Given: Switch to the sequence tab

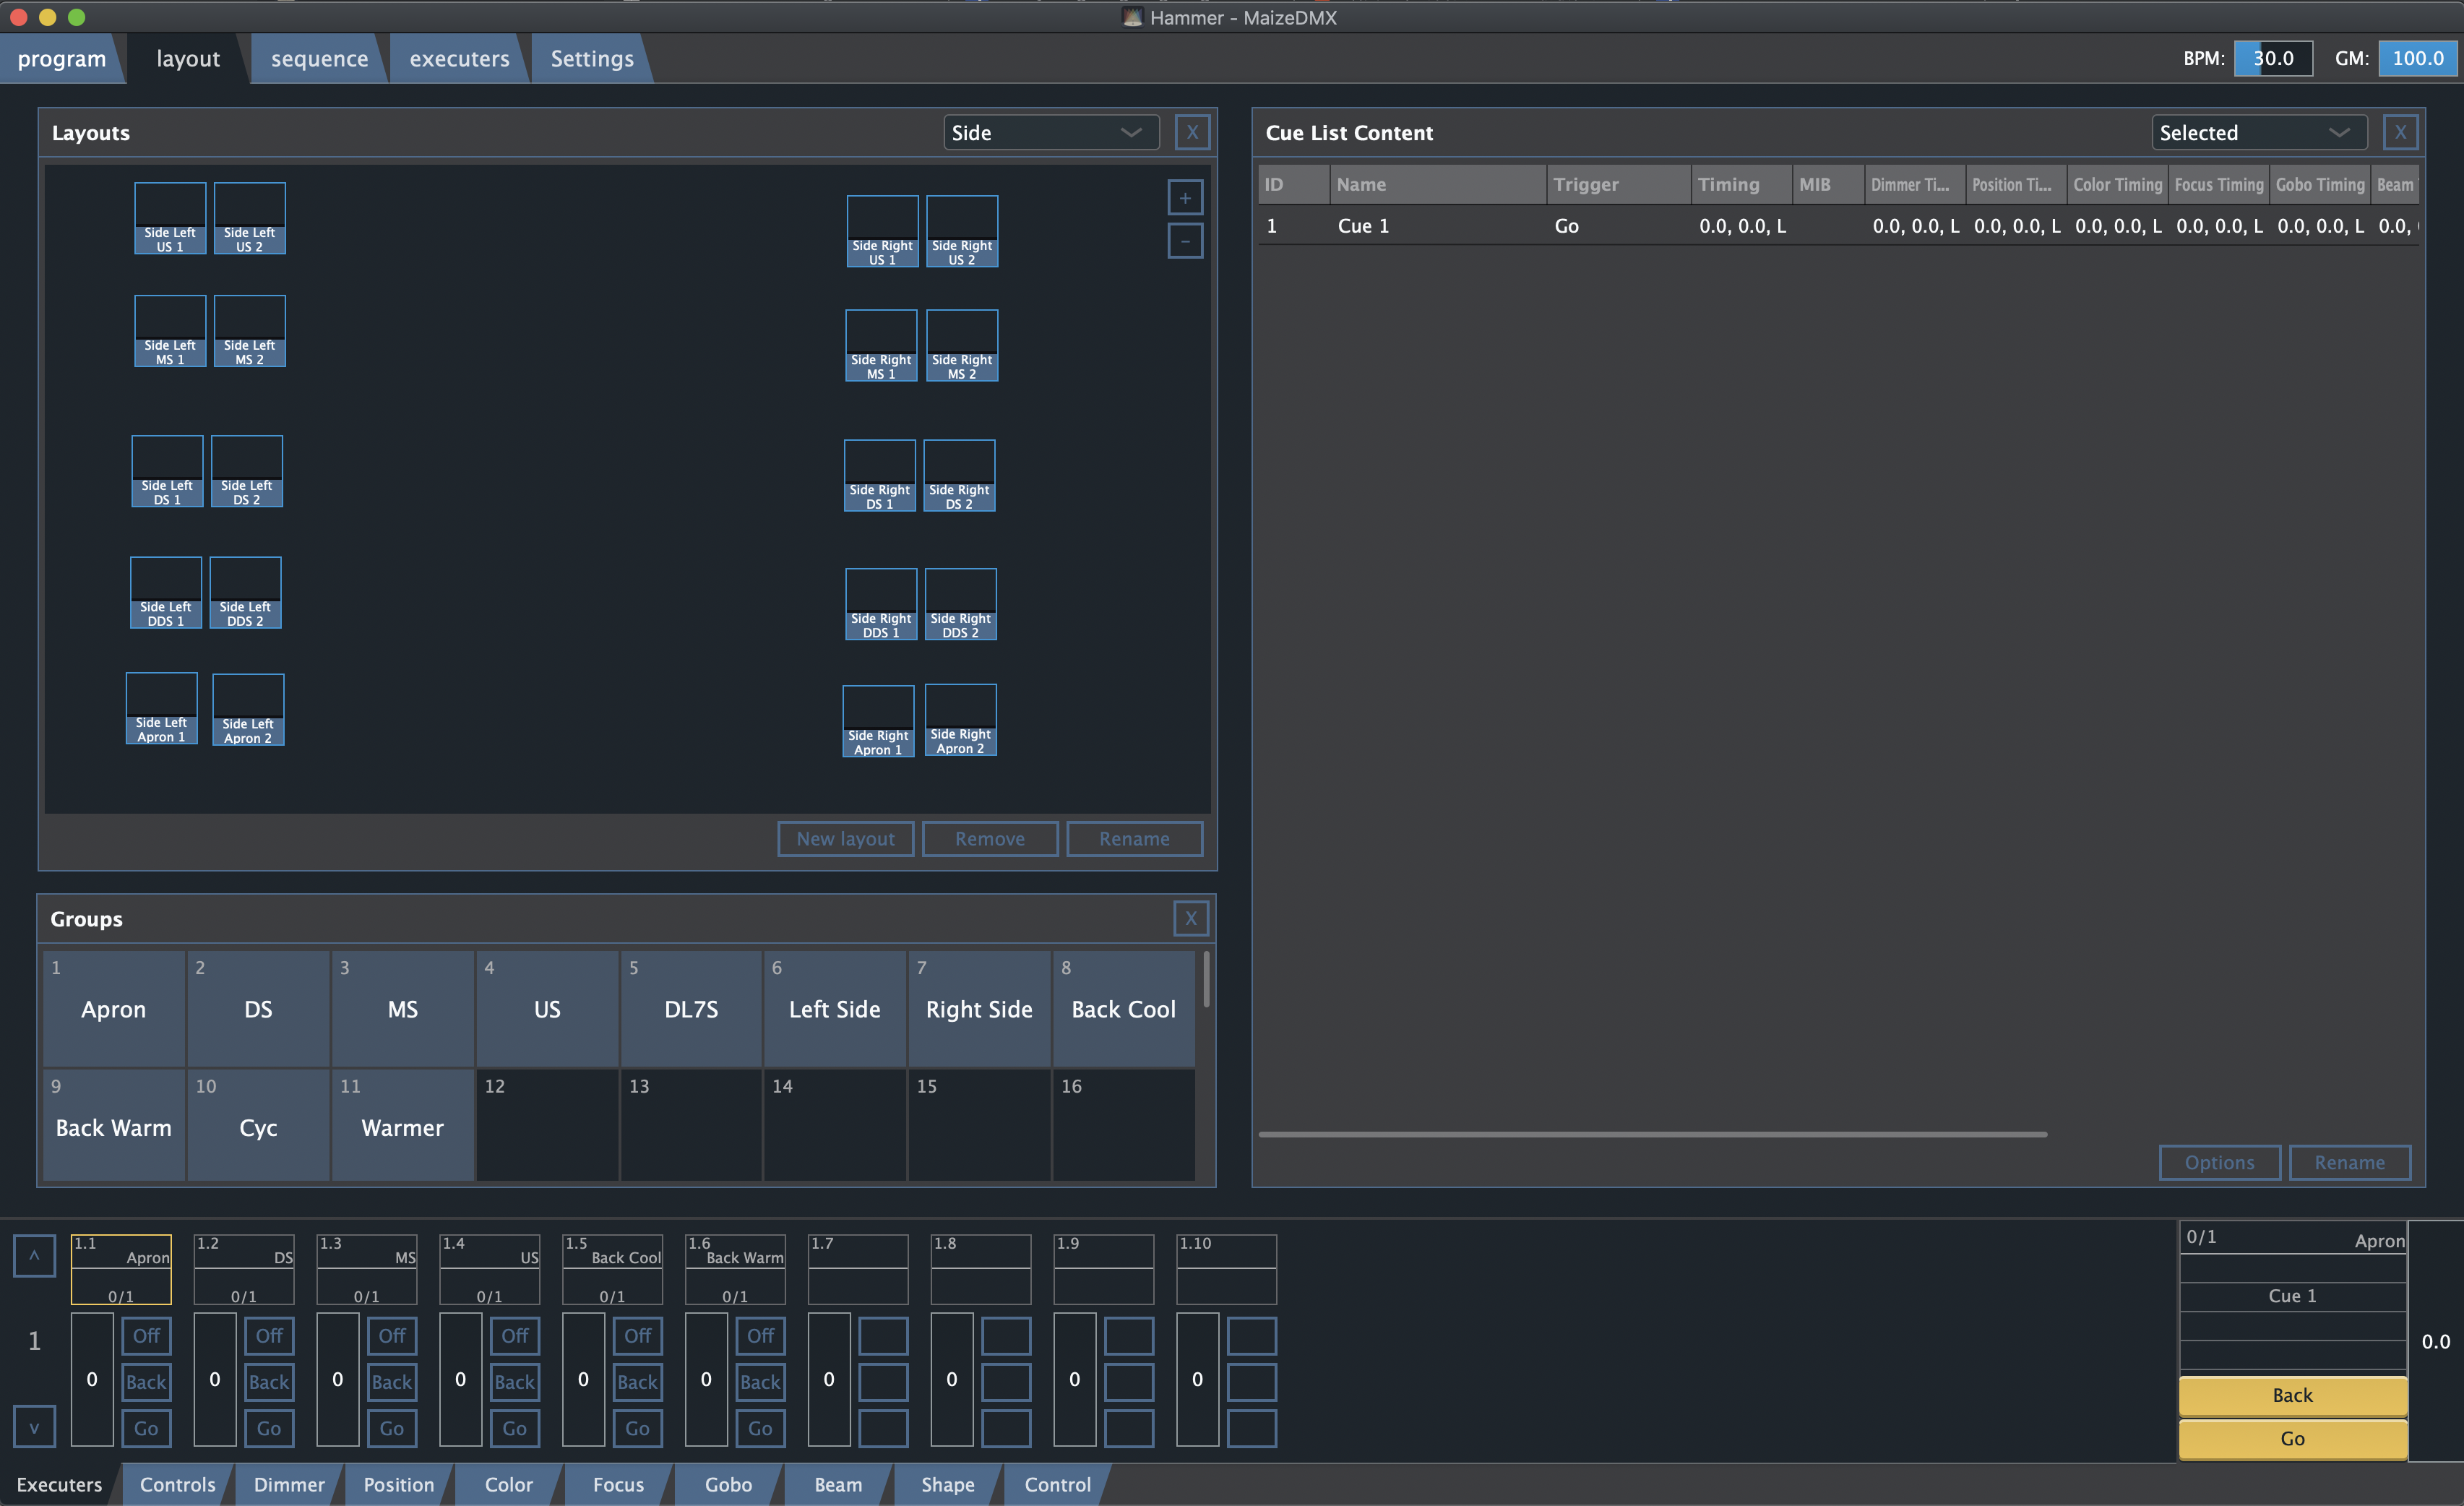Looking at the screenshot, I should point(319,59).
